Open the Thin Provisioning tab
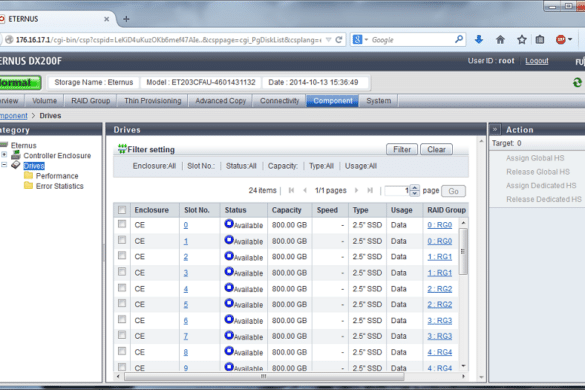The image size is (585, 390). point(153,101)
